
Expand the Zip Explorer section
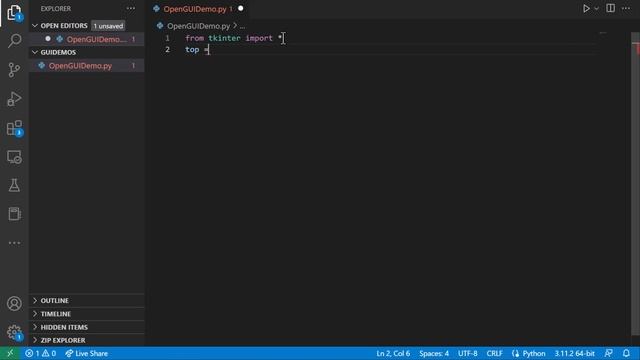(63, 340)
